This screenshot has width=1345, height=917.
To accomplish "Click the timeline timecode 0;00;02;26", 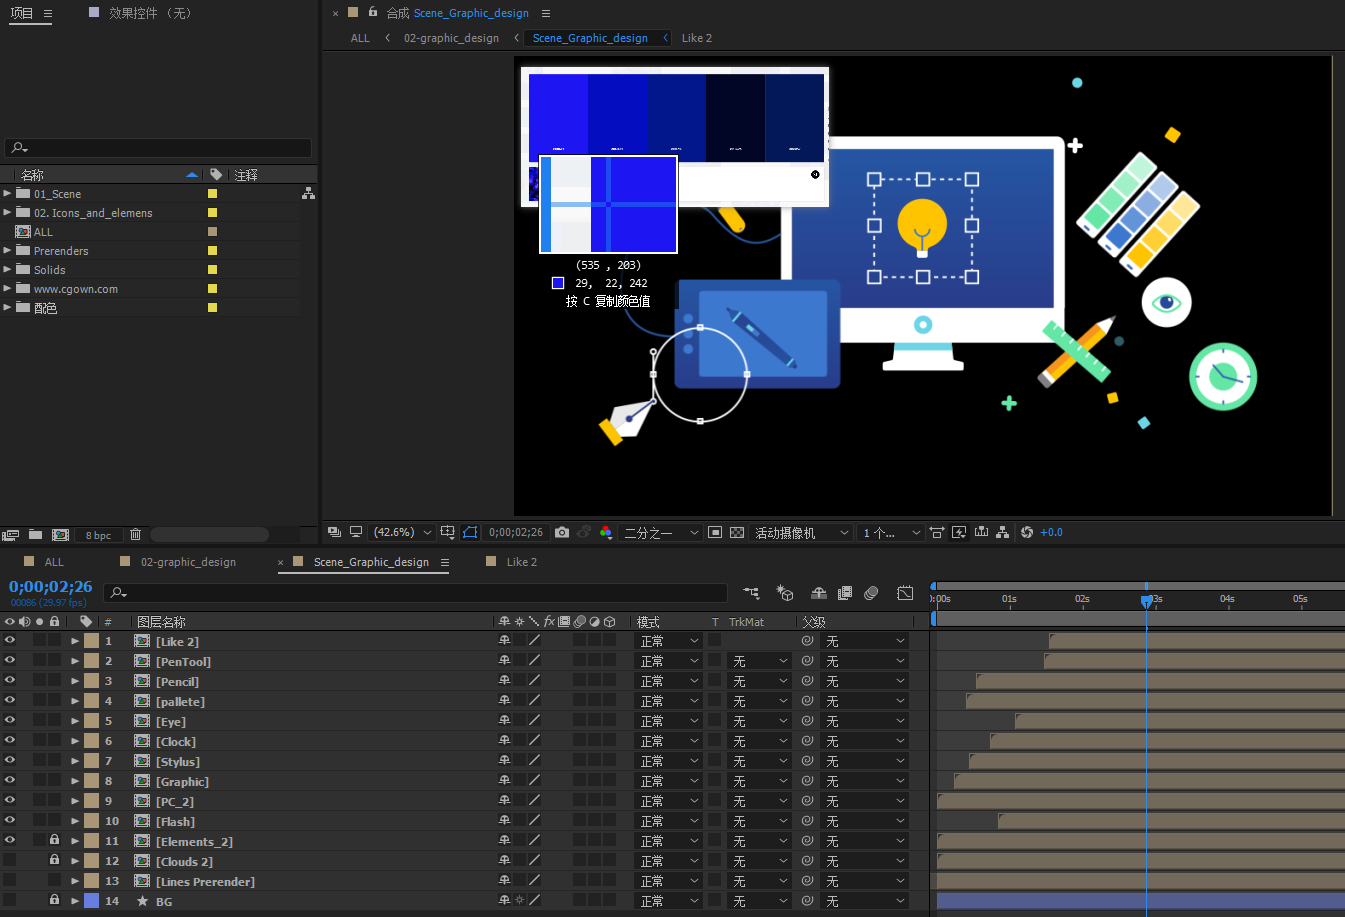I will pos(50,587).
